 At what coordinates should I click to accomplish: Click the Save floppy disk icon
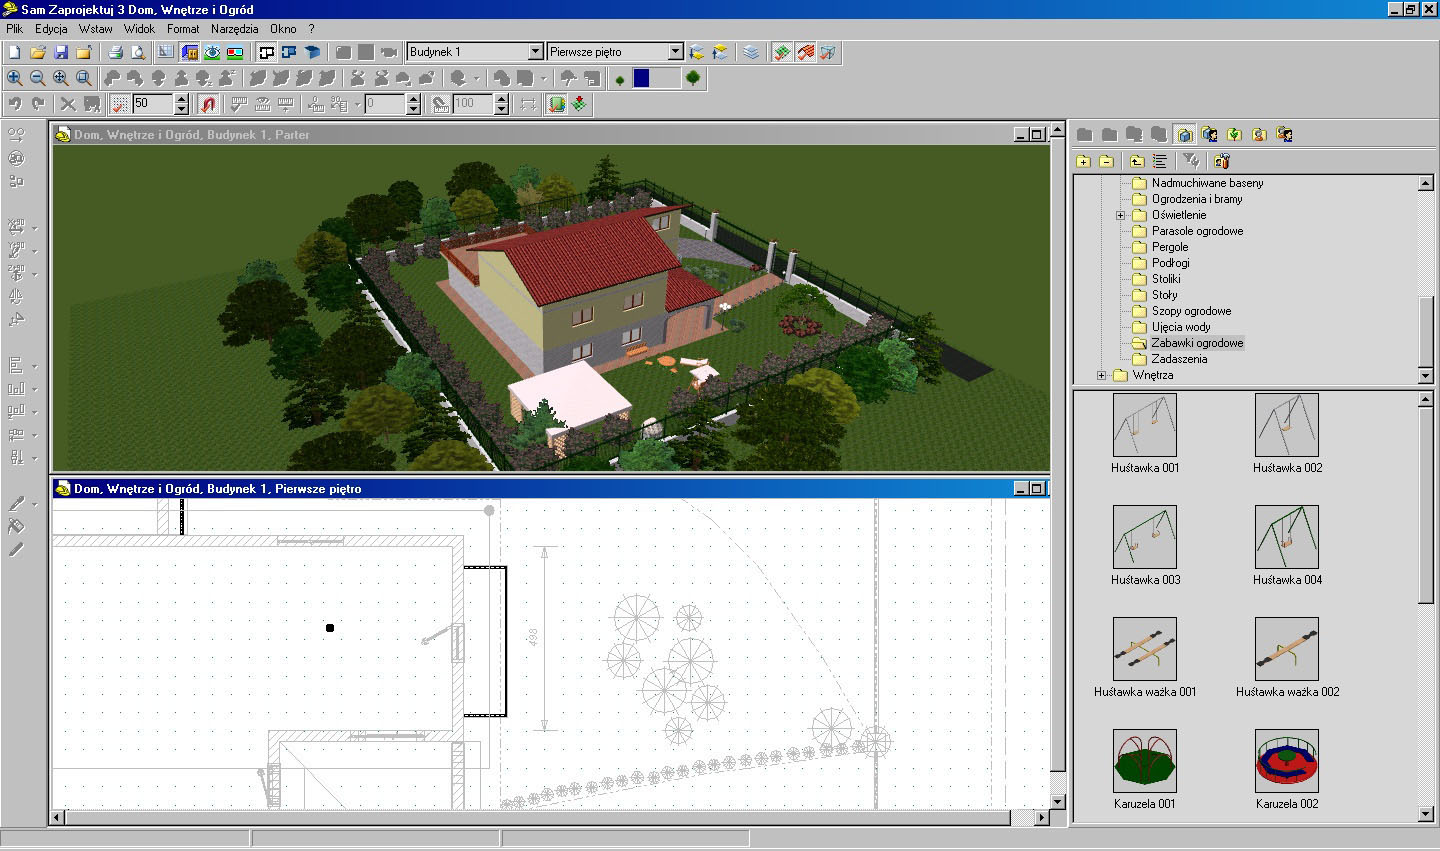point(61,52)
